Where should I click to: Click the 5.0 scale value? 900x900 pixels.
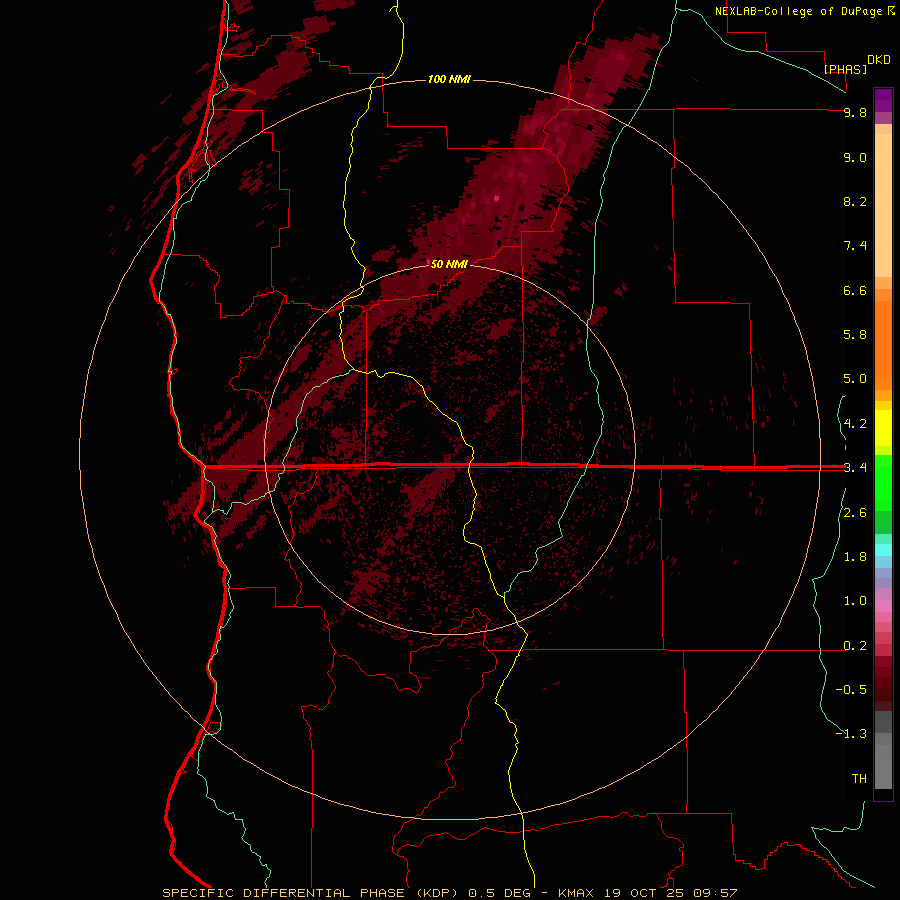pyautogui.click(x=855, y=379)
